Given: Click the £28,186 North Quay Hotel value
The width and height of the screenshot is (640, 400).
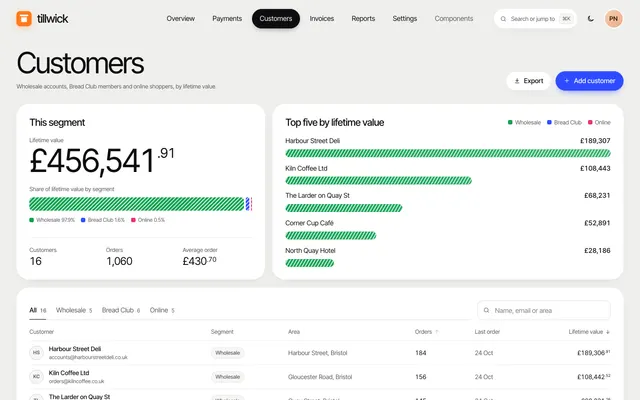Looking at the screenshot, I should coord(597,251).
